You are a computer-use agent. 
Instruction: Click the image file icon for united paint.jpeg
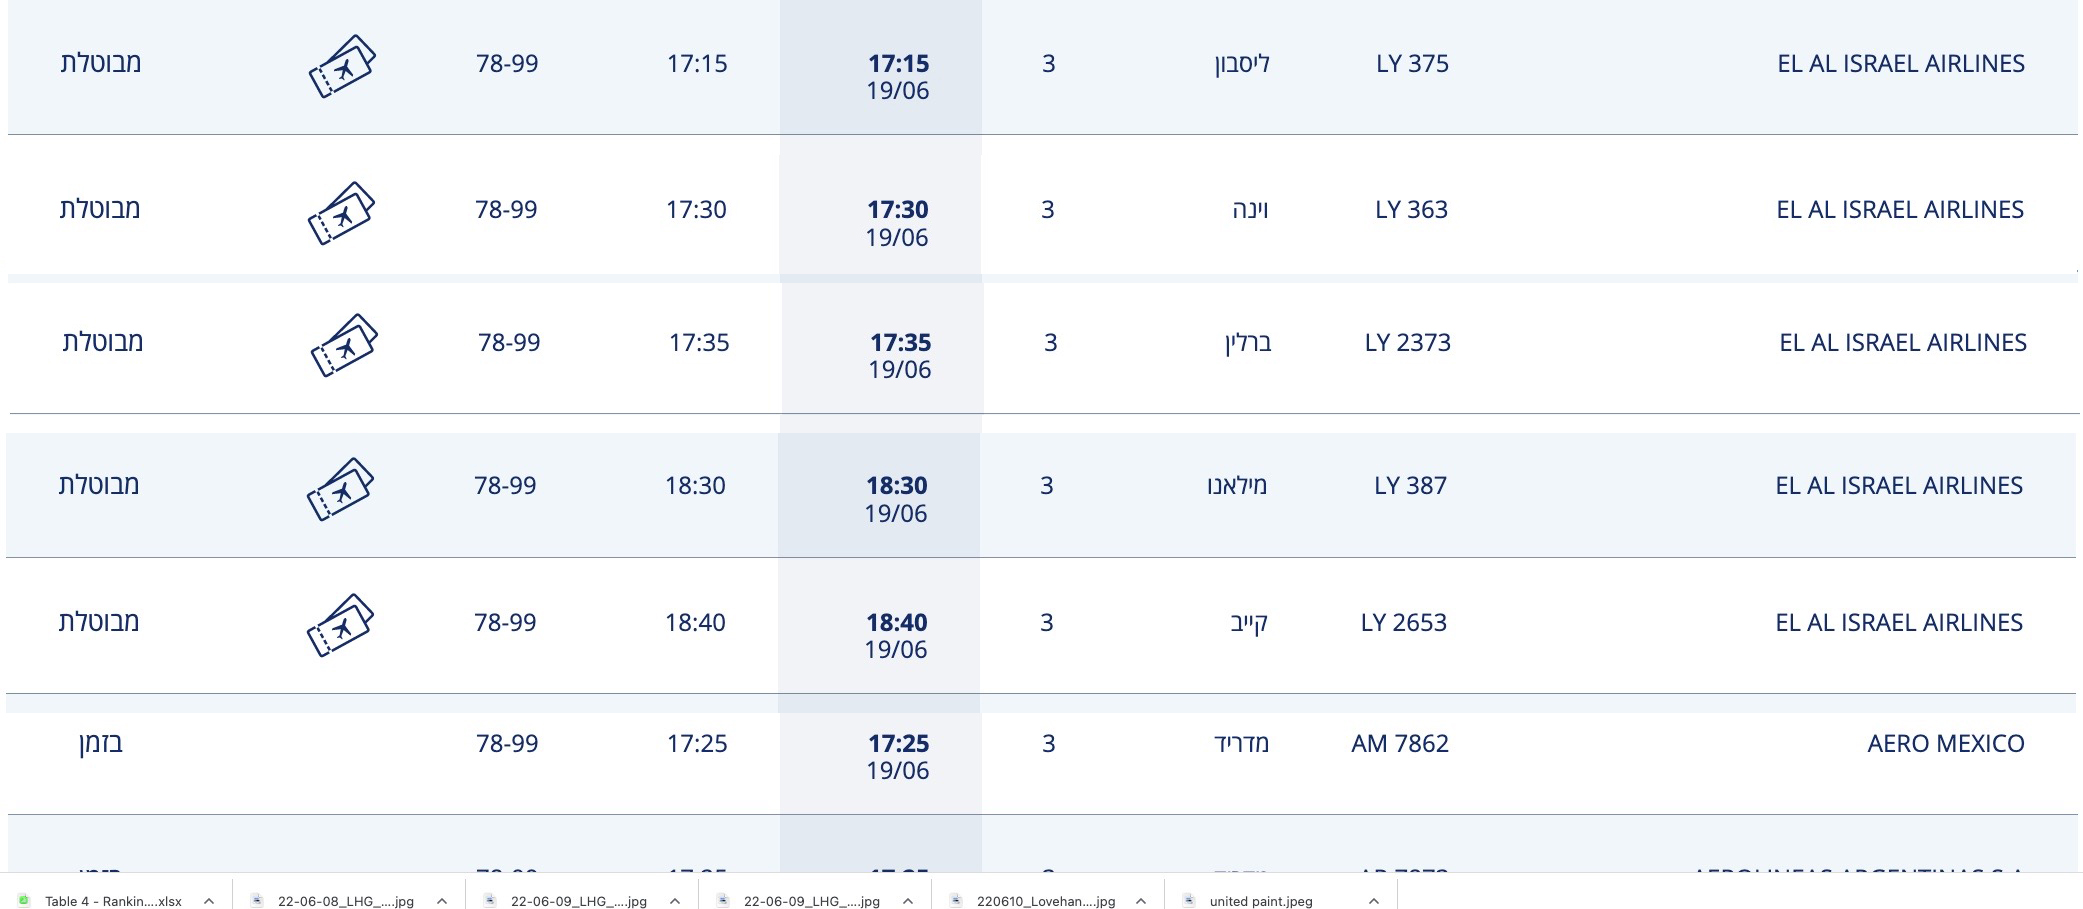tap(1189, 900)
